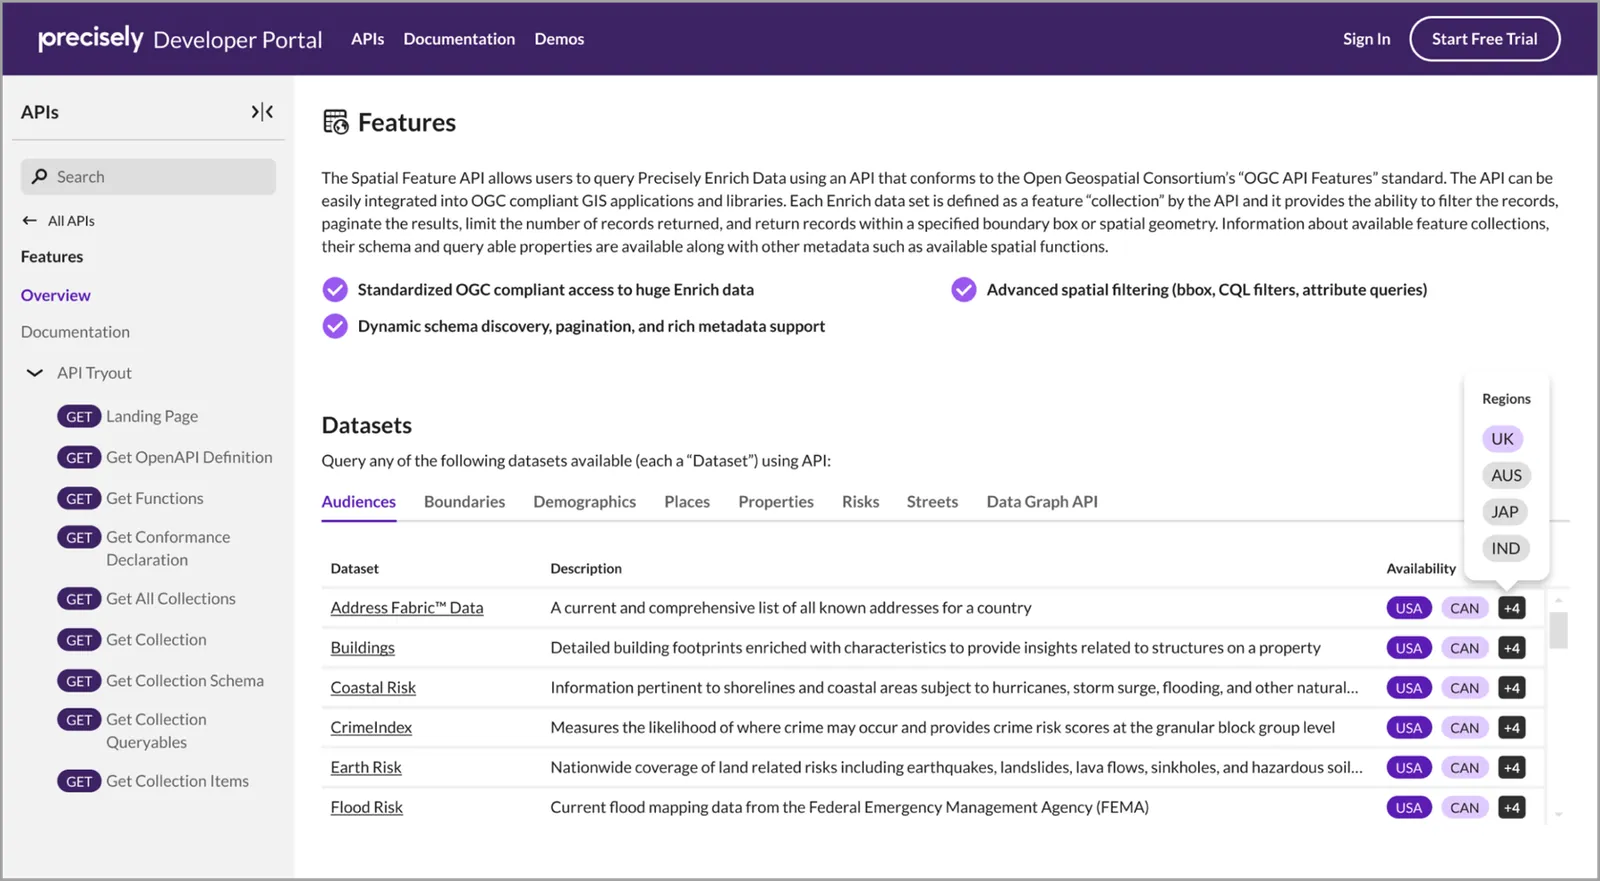This screenshot has width=1600, height=881.
Task: Open the Address Fabric Data dataset link
Action: click(x=407, y=608)
